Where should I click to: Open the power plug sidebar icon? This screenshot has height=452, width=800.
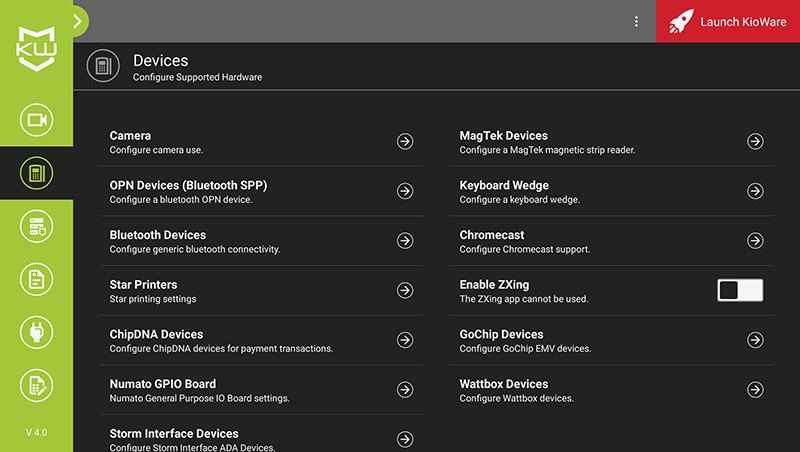(36, 332)
